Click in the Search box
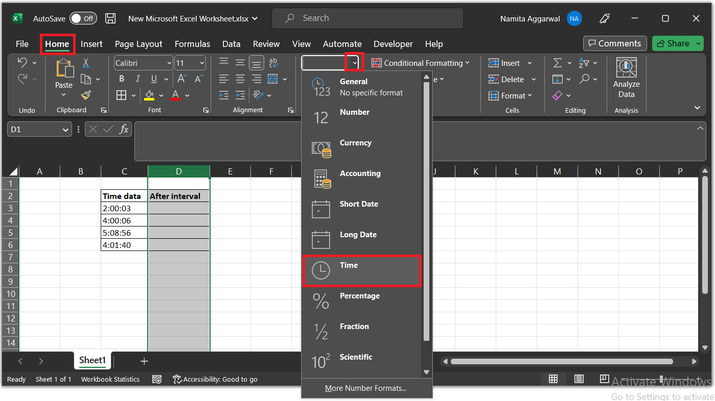 tap(368, 18)
